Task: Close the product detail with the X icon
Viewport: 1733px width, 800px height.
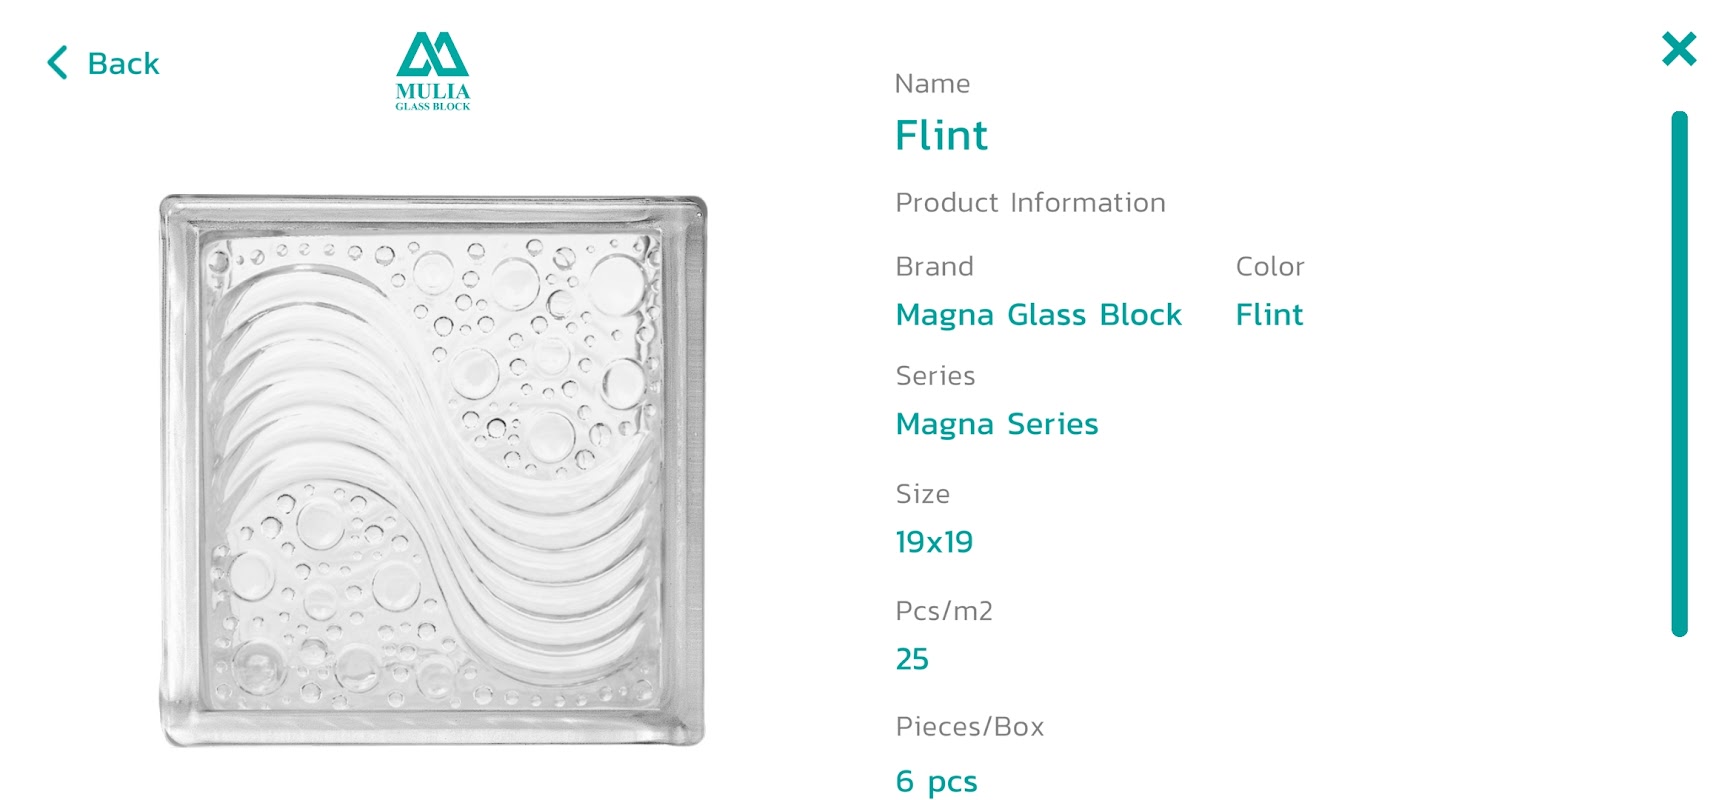Action: (1679, 49)
